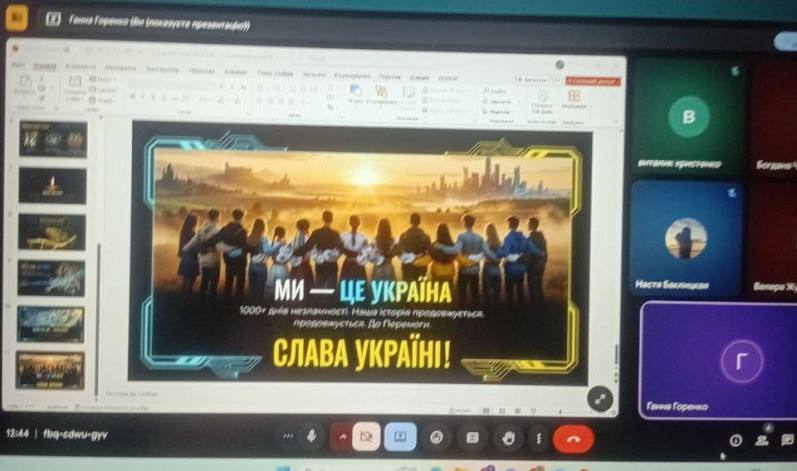Select the last slide thumbnail showing the crowd
The width and height of the screenshot is (797, 471).
coord(50,370)
